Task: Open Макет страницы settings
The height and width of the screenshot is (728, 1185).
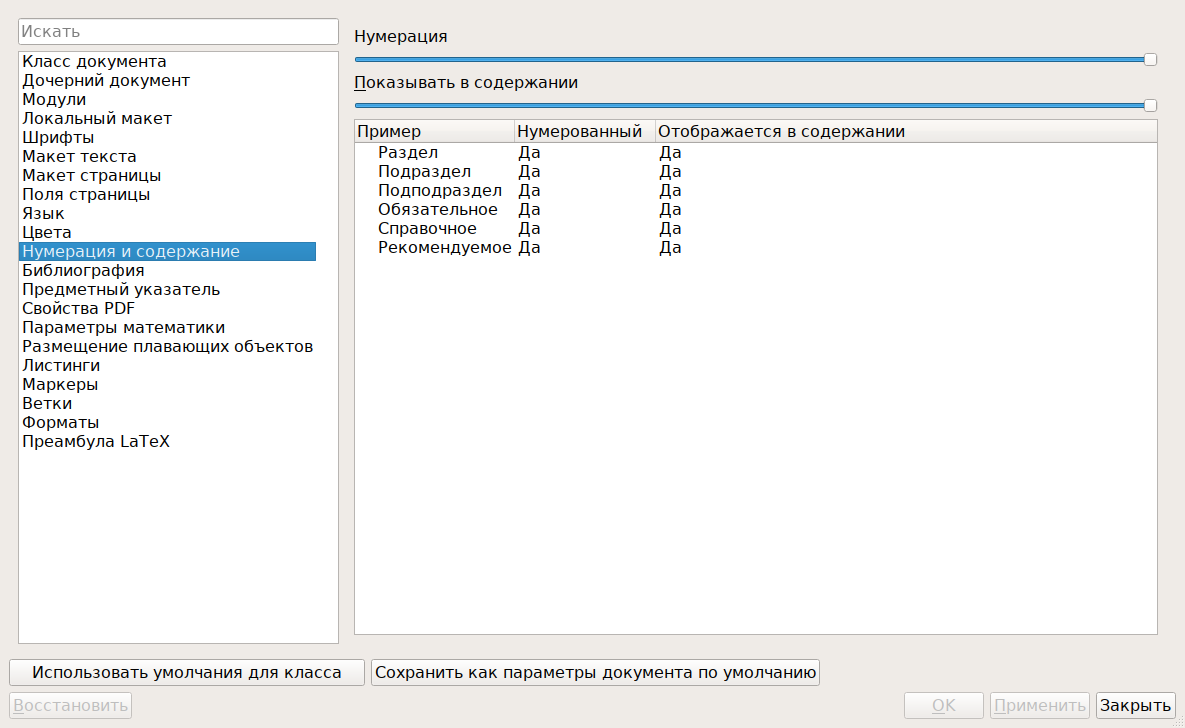Action: click(x=167, y=175)
